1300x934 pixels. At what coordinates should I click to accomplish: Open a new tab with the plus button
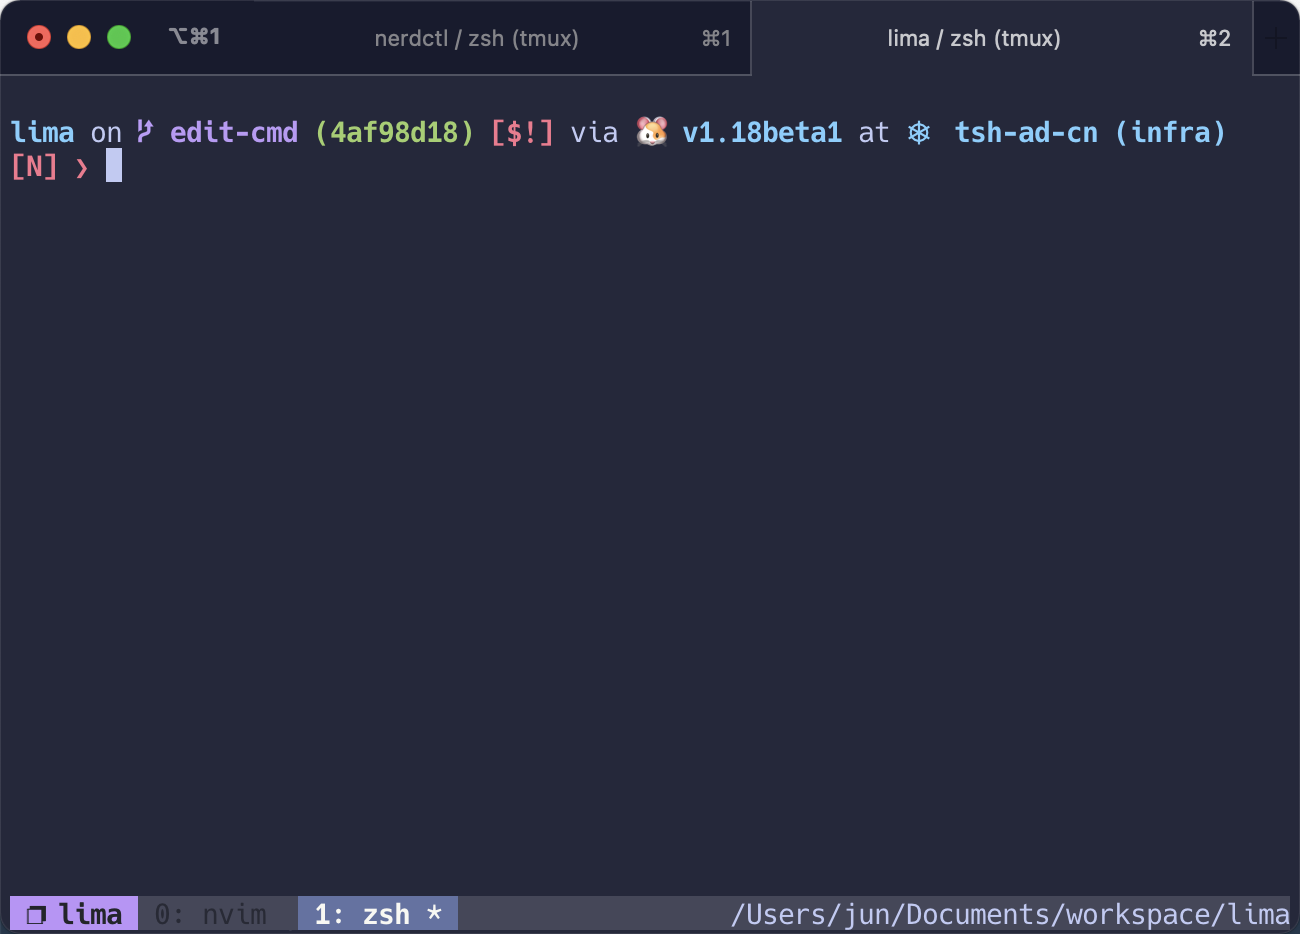click(1275, 38)
